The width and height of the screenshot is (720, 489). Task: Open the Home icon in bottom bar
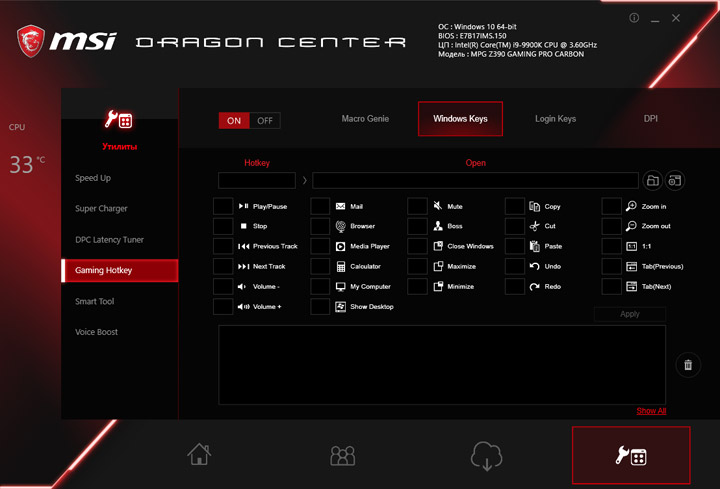[199, 454]
